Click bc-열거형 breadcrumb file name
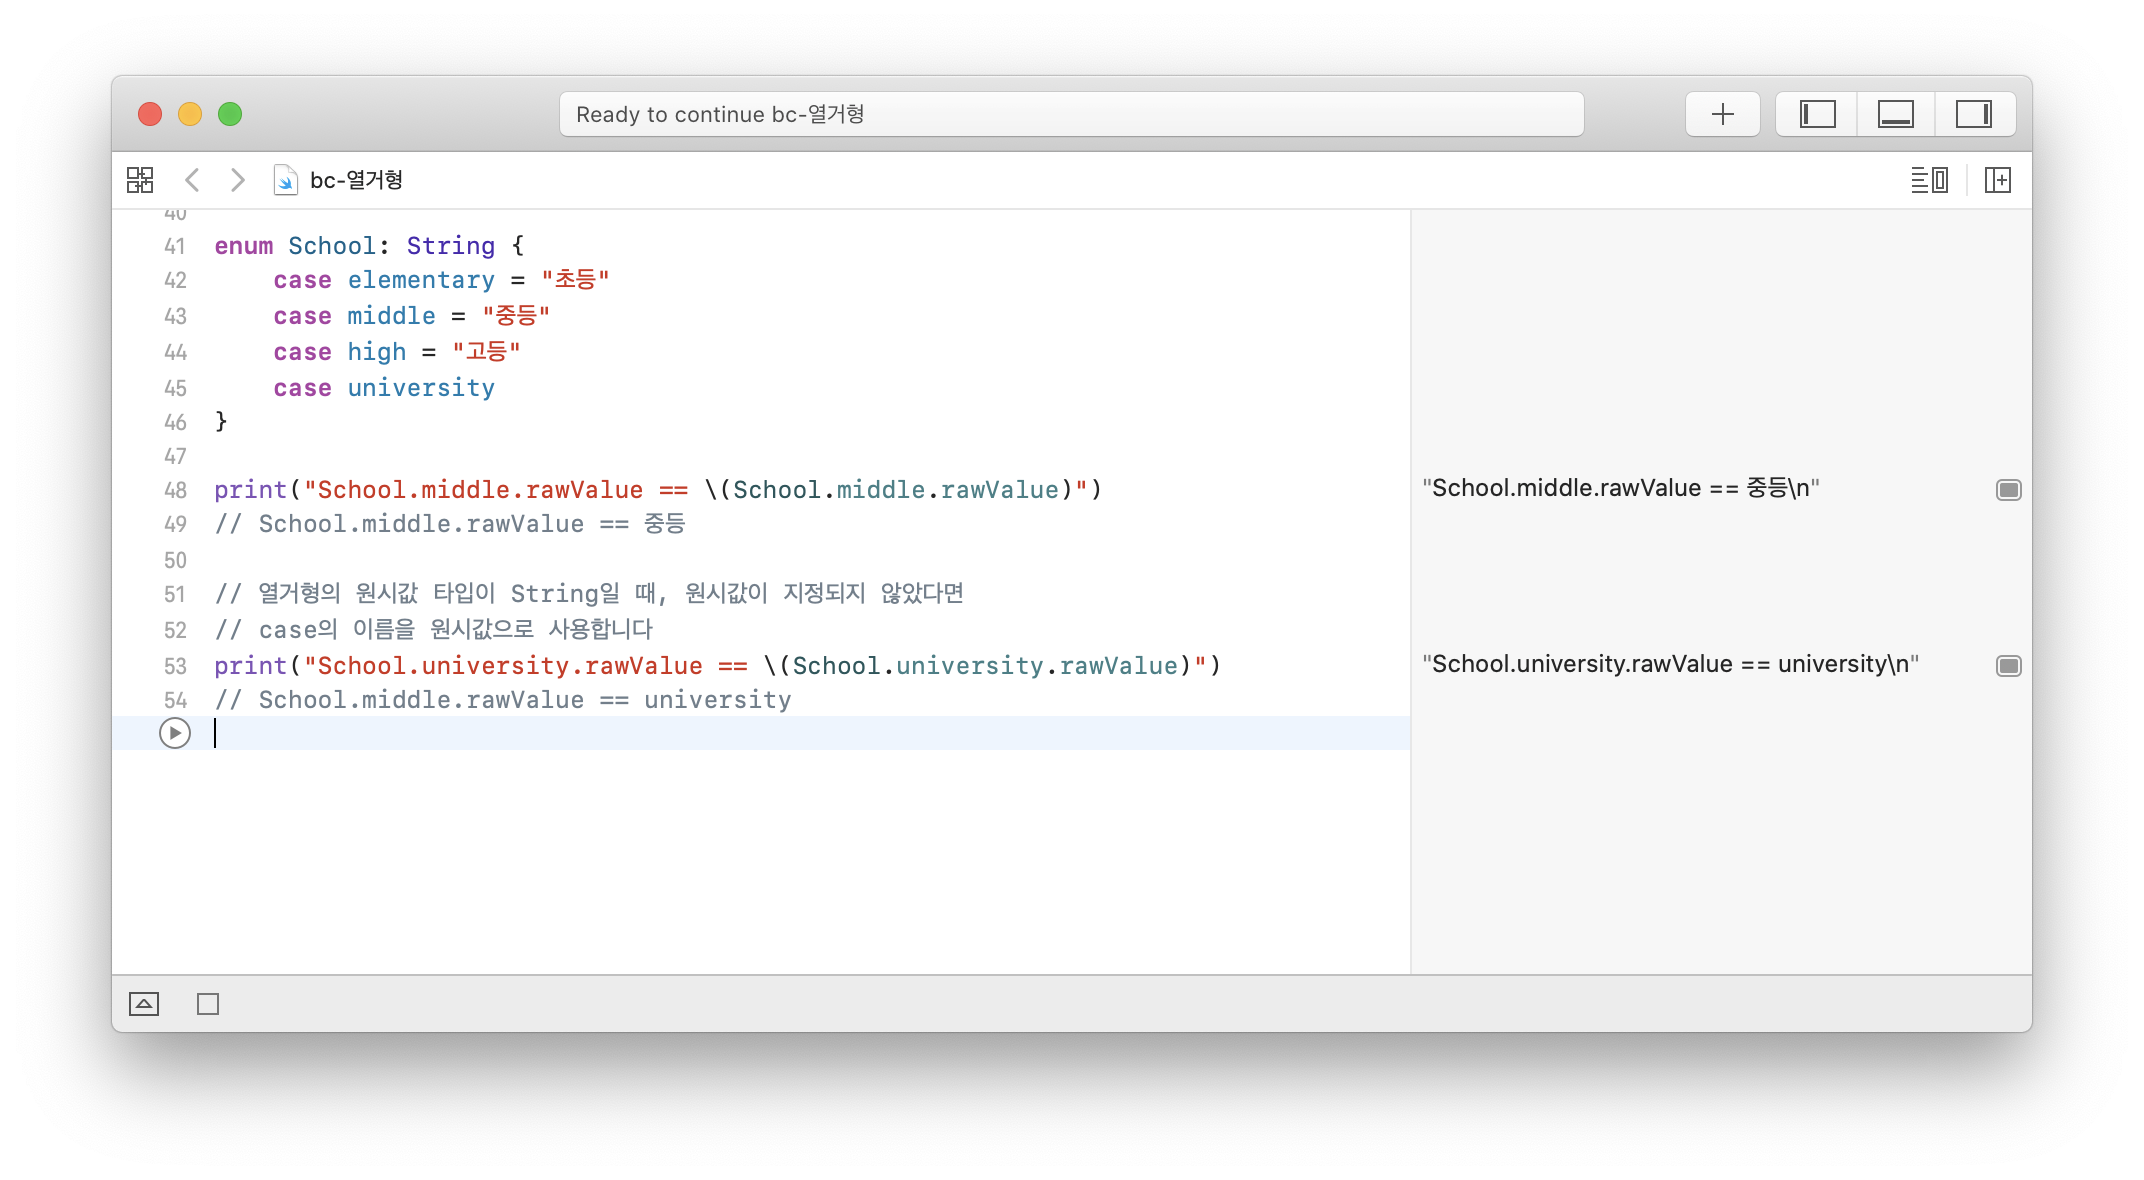 click(357, 180)
